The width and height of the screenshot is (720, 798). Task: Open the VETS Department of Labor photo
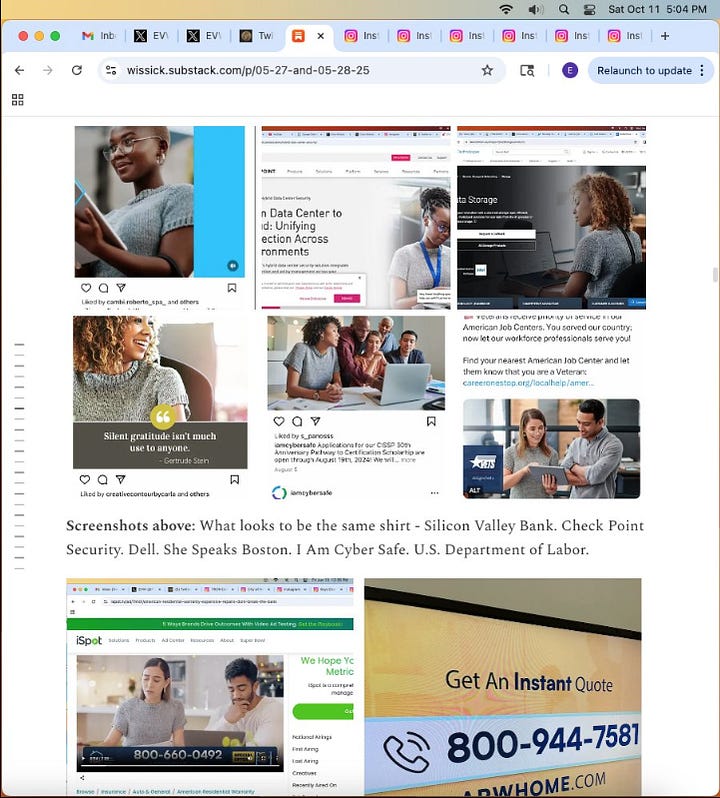tap(552, 448)
